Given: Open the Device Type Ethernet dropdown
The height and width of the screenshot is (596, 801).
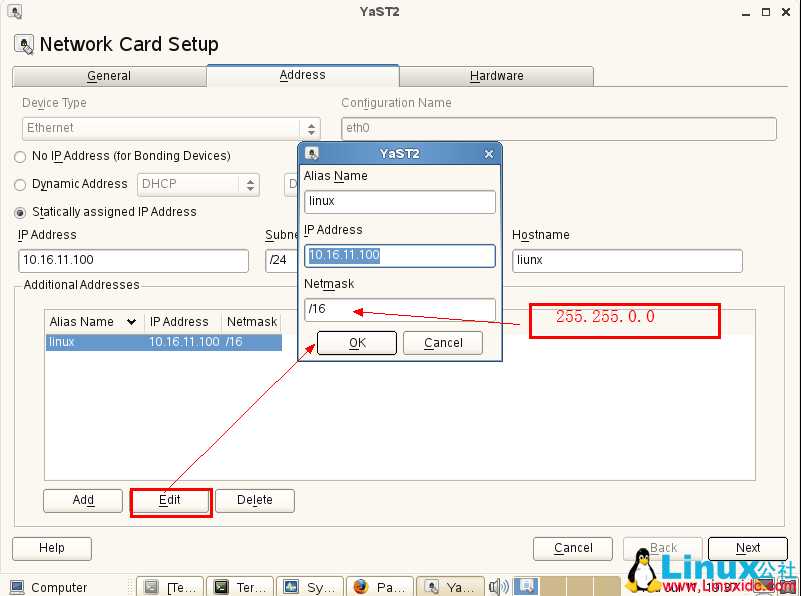Looking at the screenshot, I should 311,128.
